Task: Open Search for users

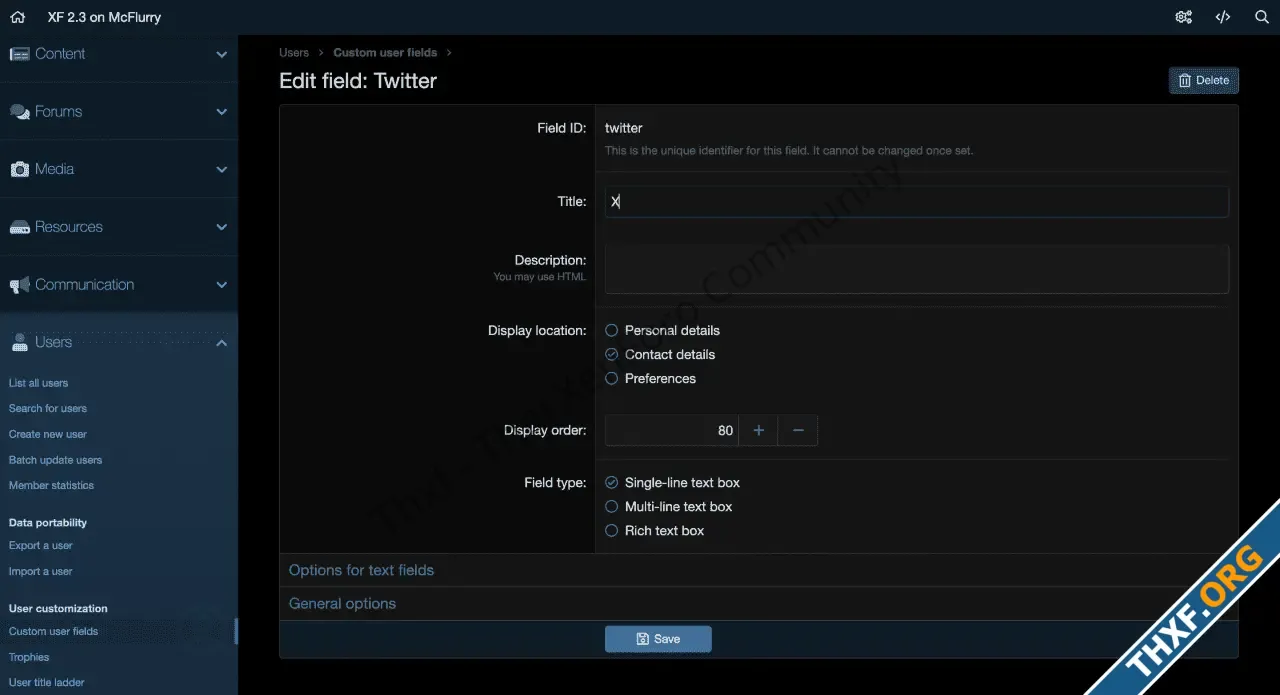Action: coord(48,408)
